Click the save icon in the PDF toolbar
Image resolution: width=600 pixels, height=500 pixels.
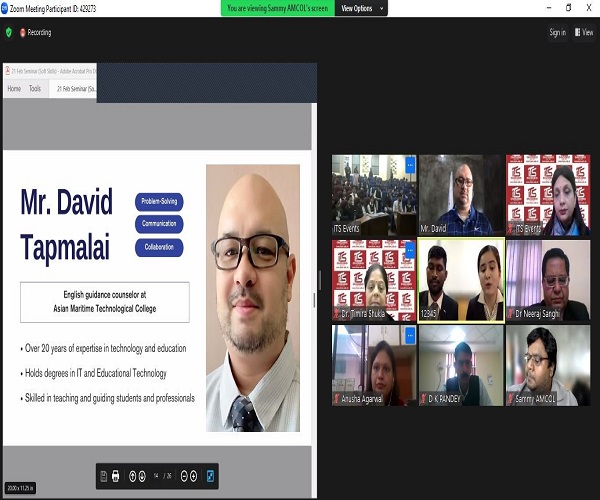pyautogui.click(x=103, y=476)
